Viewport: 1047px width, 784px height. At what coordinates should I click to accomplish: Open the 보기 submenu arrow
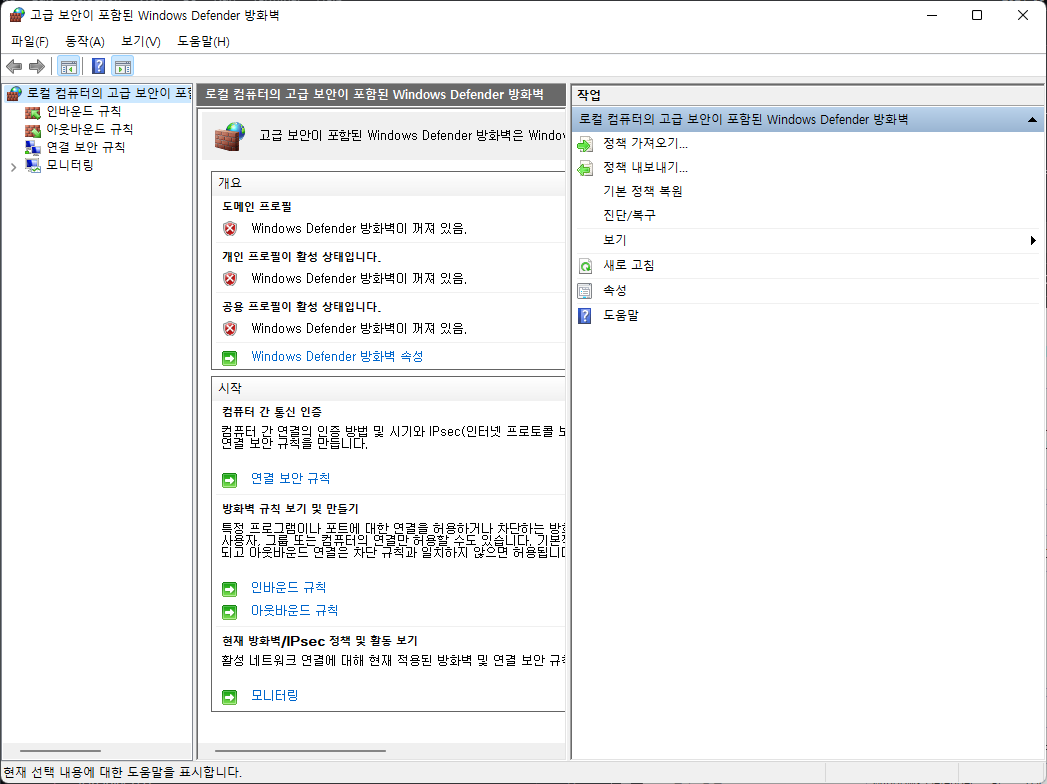click(1033, 240)
